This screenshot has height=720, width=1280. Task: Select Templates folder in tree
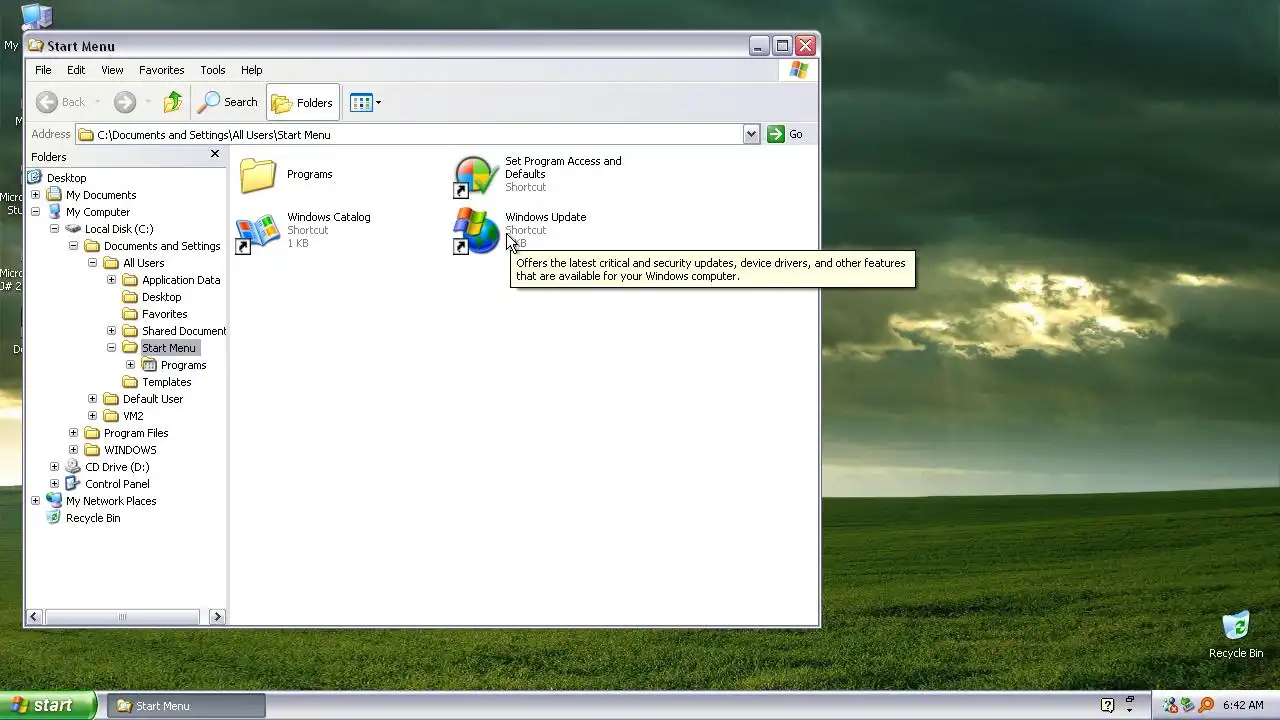click(166, 382)
